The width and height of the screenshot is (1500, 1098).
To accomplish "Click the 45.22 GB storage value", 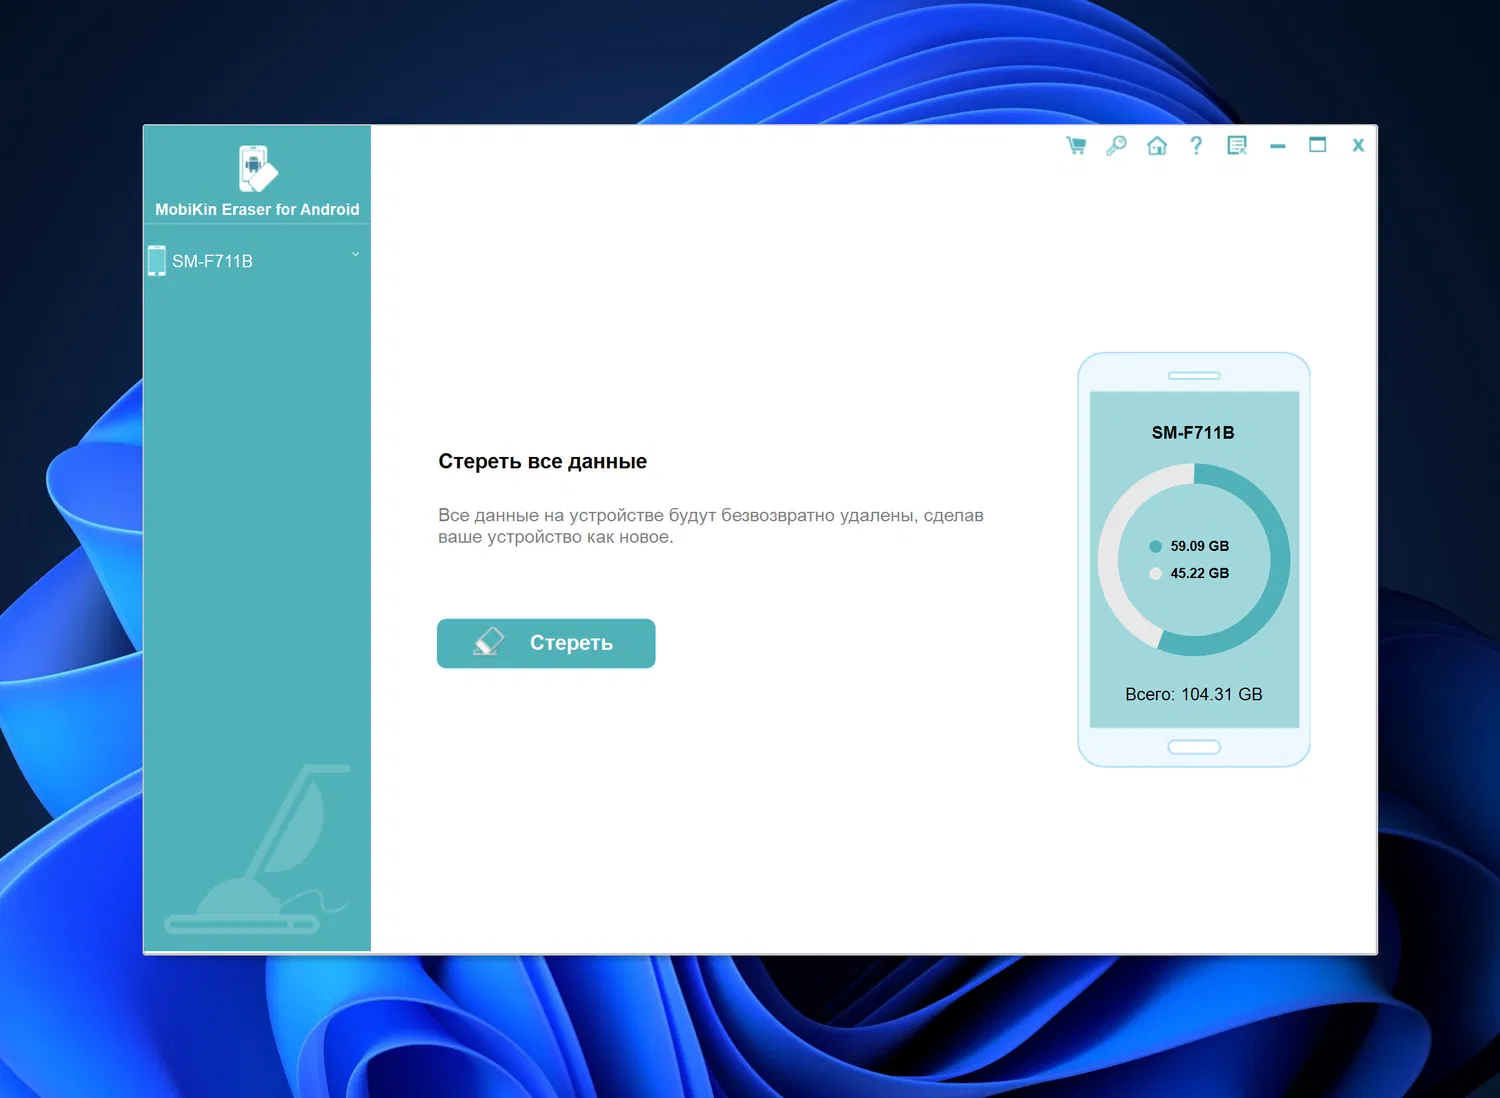I will (x=1200, y=573).
